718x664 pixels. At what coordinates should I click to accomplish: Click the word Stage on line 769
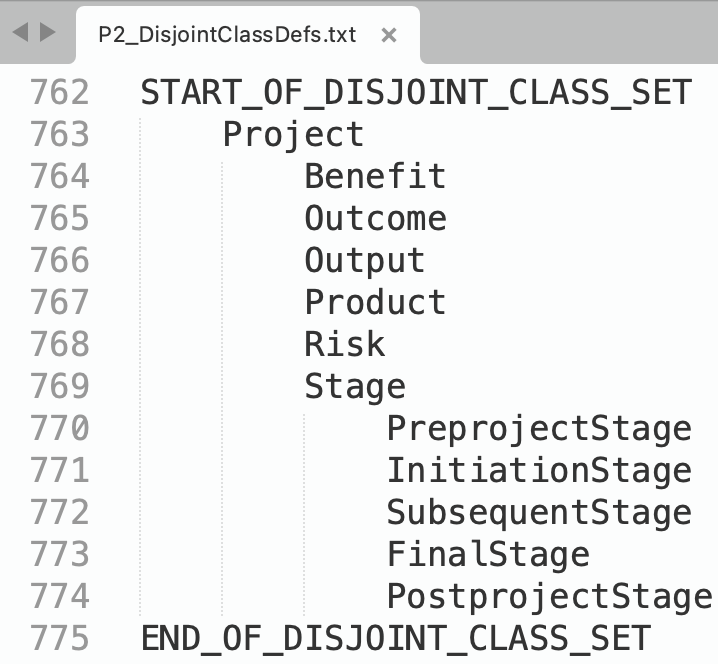coord(355,386)
